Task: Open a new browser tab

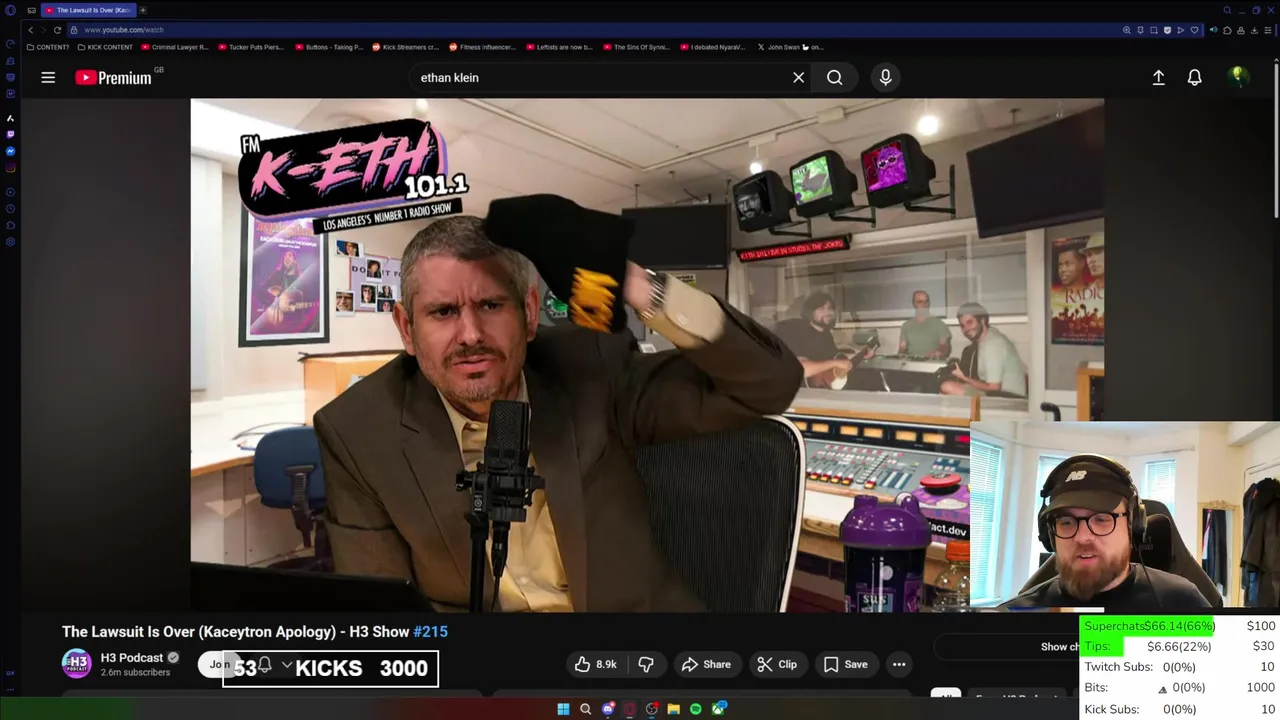Action: click(143, 10)
